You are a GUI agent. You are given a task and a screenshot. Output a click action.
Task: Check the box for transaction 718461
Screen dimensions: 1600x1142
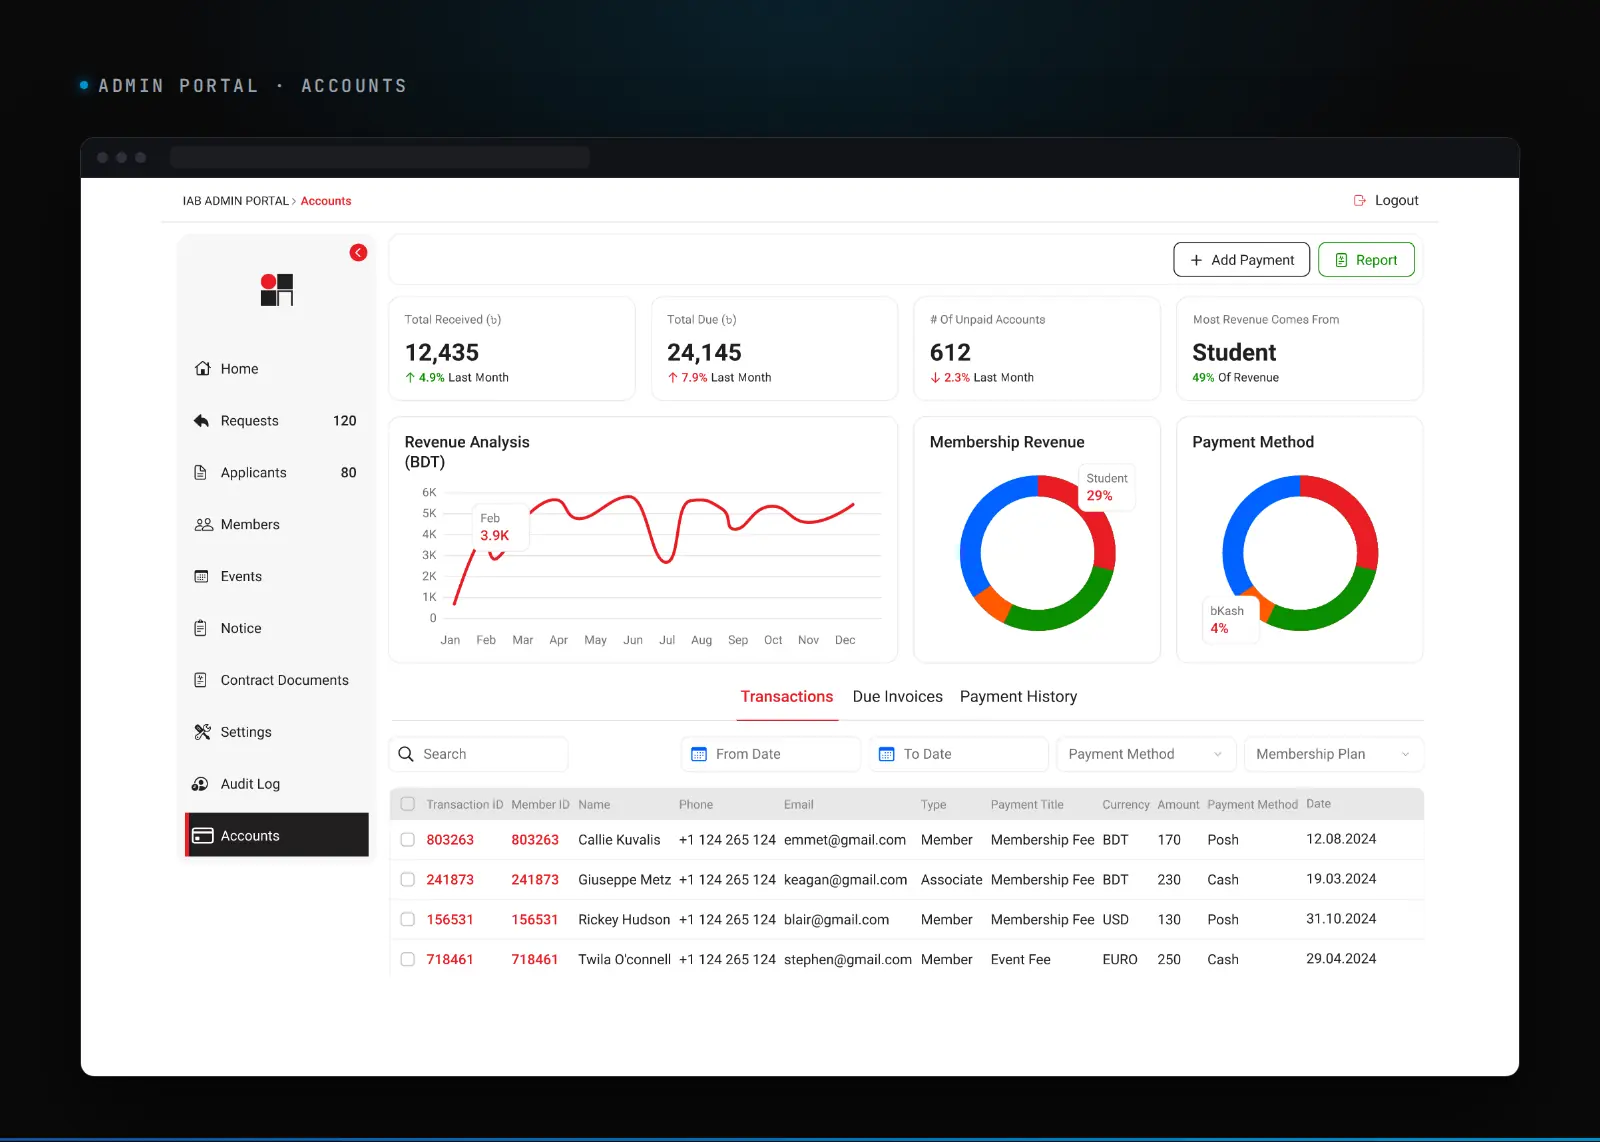[x=408, y=960]
